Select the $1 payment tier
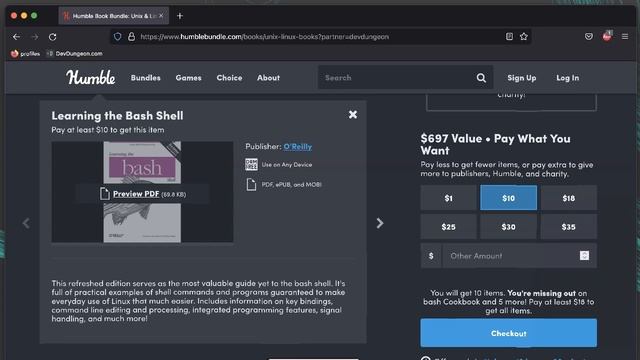Viewport: 640px width, 360px height. (x=448, y=198)
